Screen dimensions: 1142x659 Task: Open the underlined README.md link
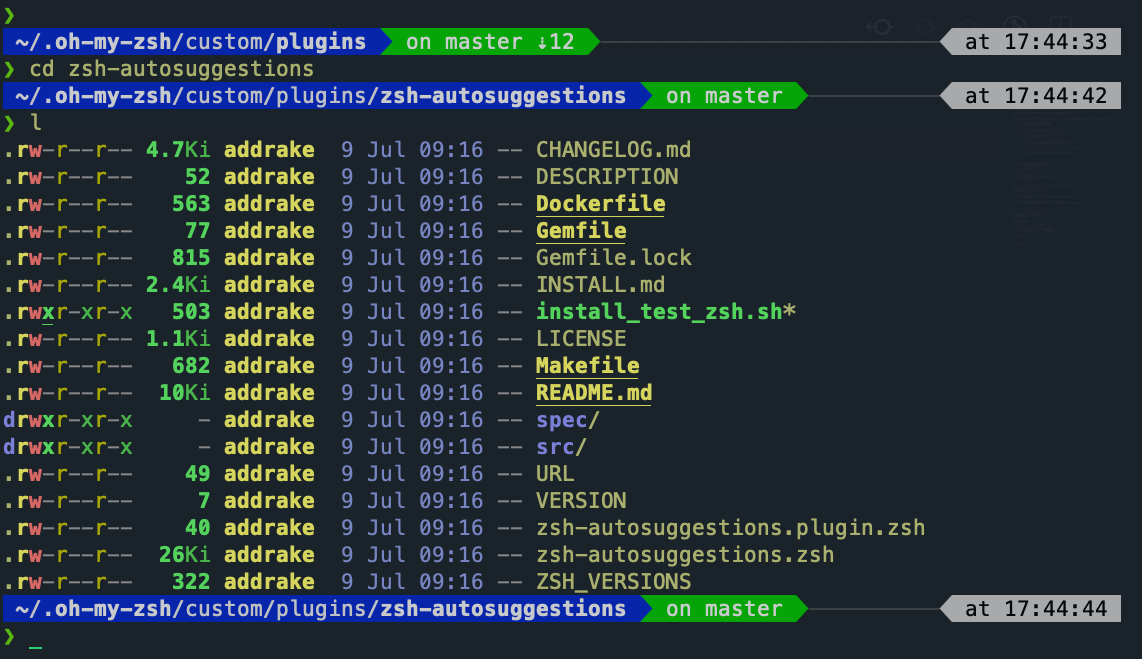point(593,392)
